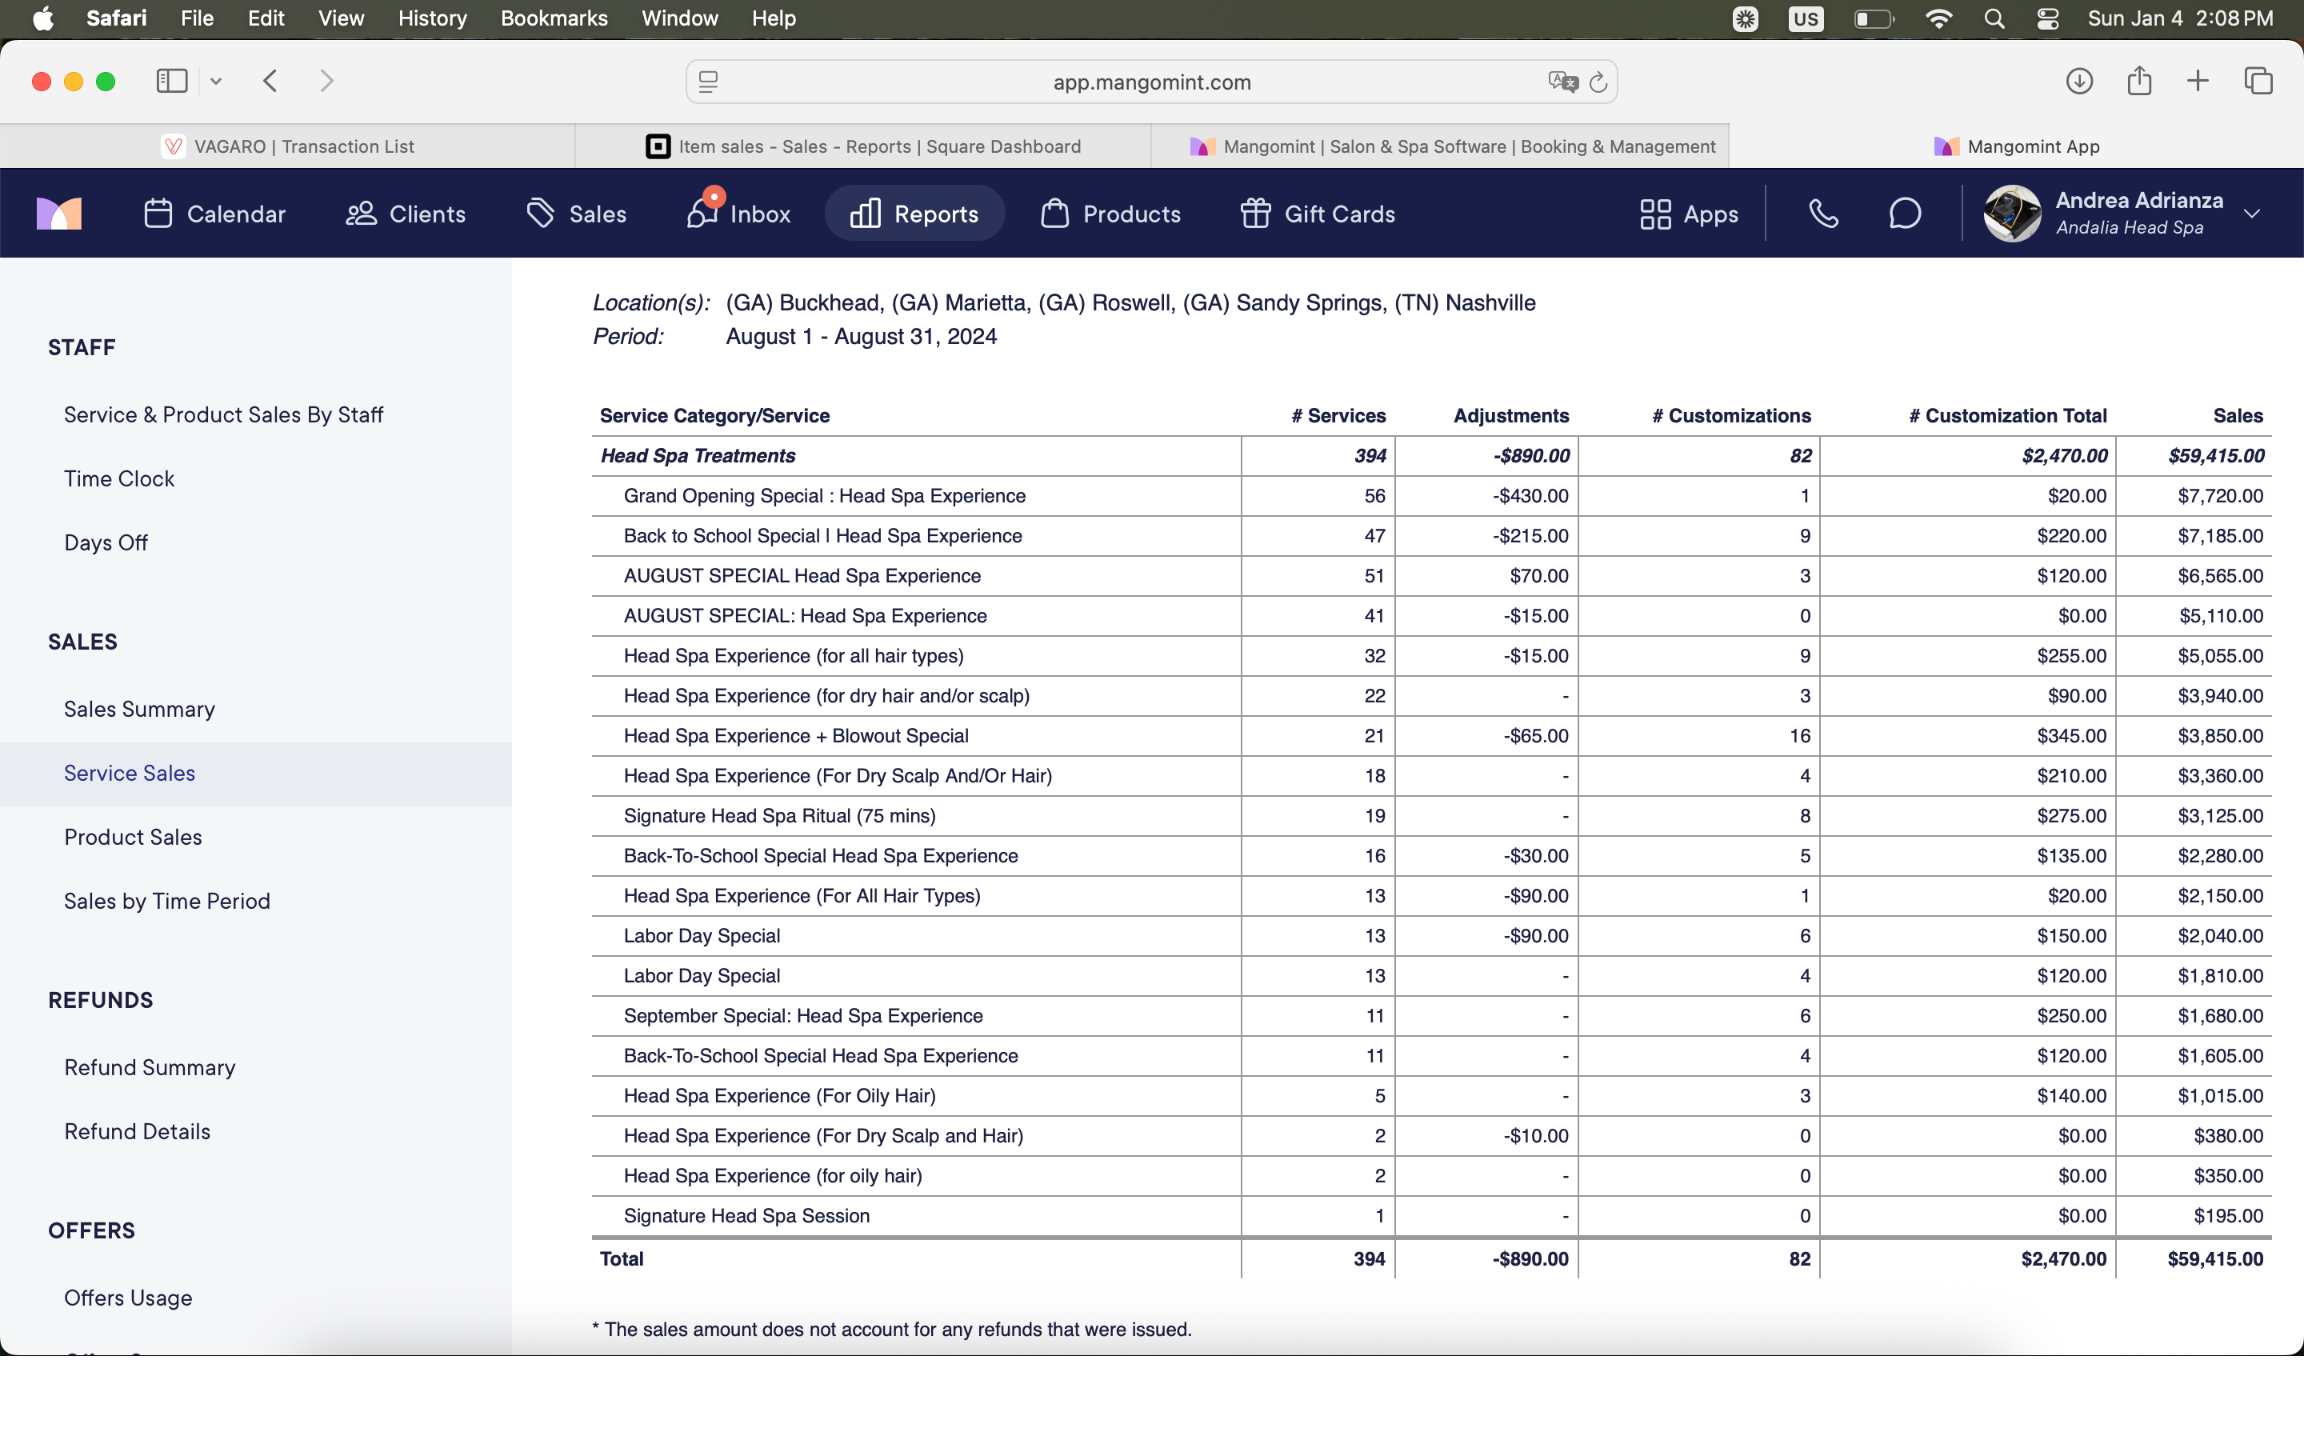
Task: Click Safari's share icon
Action: coord(2139,81)
